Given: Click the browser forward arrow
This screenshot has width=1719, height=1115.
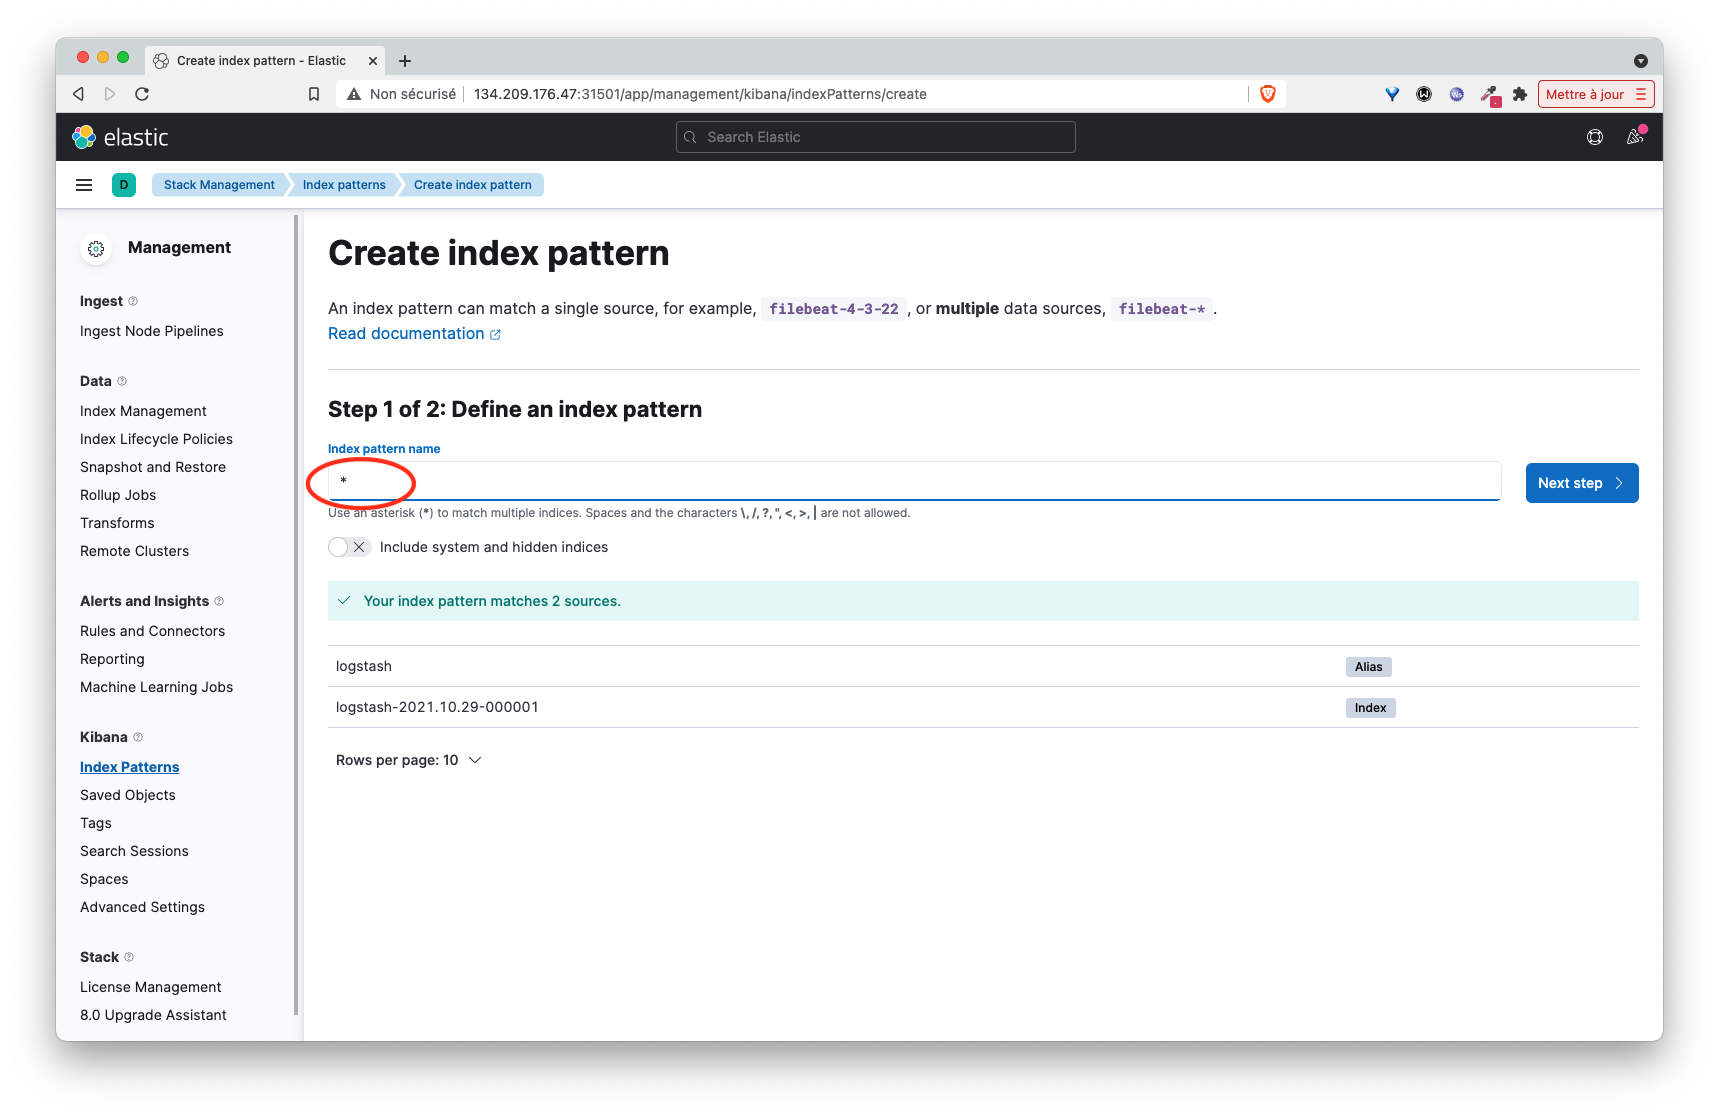Looking at the screenshot, I should pos(110,94).
